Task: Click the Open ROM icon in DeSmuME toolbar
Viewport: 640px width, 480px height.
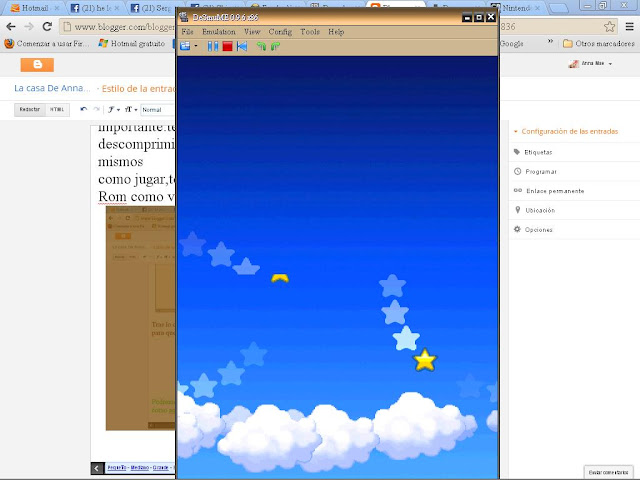Action: point(185,46)
